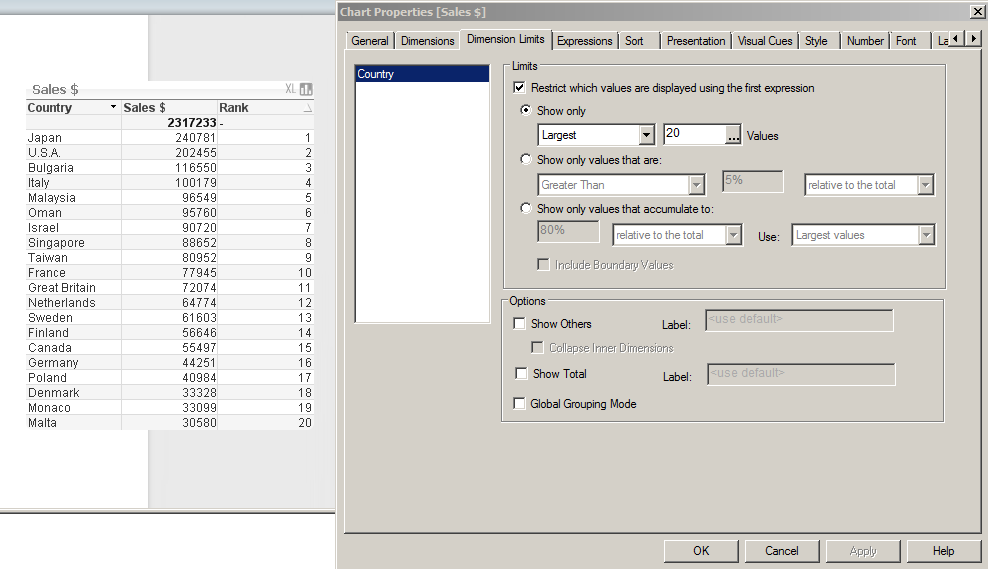Select Israel in the Country column
The width and height of the screenshot is (988, 569).
tap(73, 227)
